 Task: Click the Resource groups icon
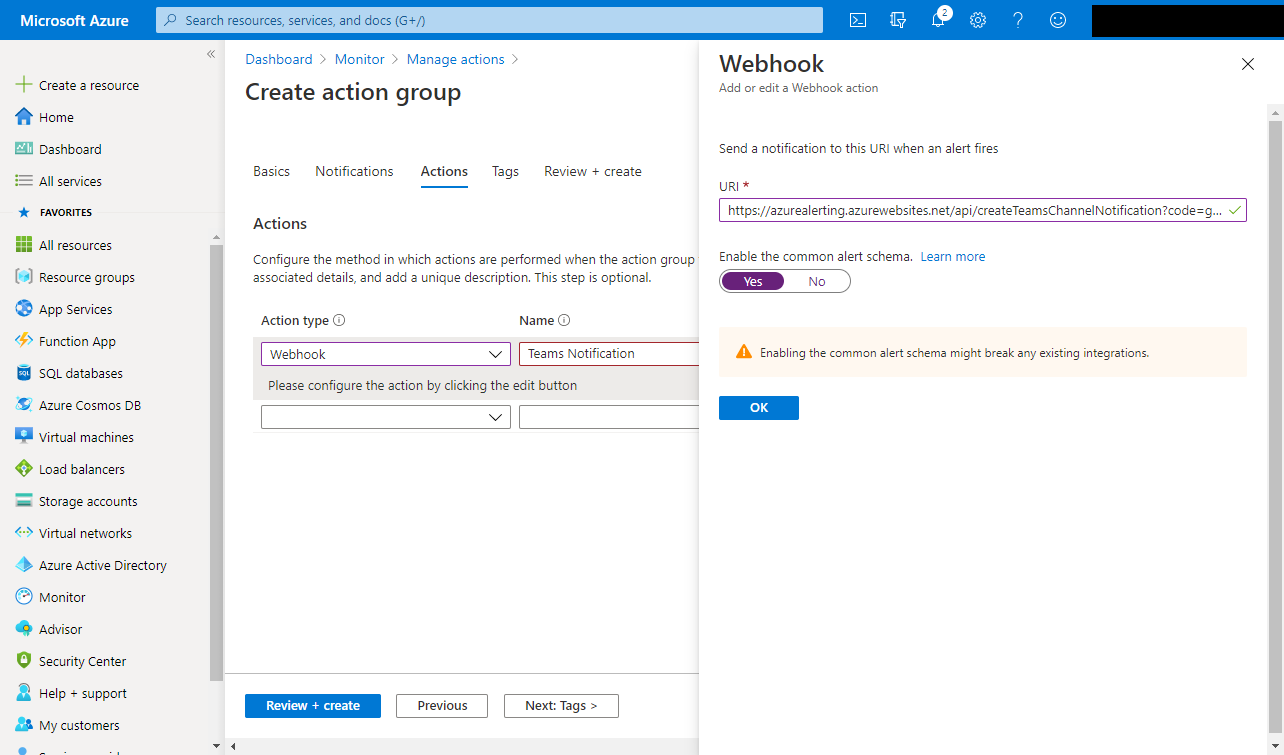[x=24, y=277]
